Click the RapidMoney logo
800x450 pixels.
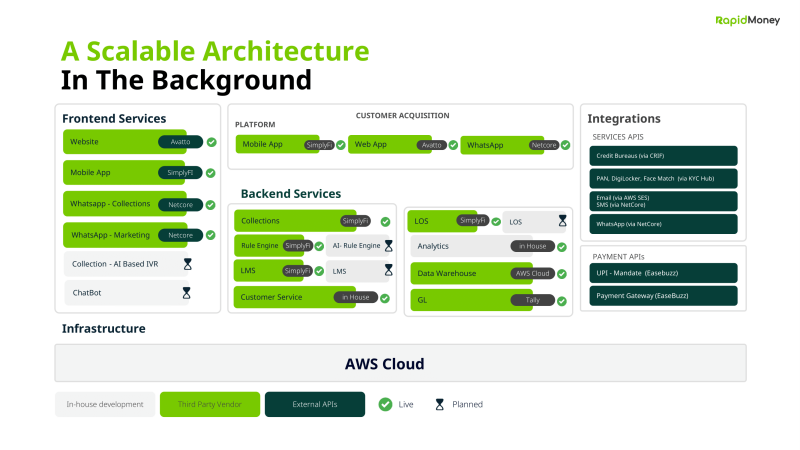coord(744,19)
